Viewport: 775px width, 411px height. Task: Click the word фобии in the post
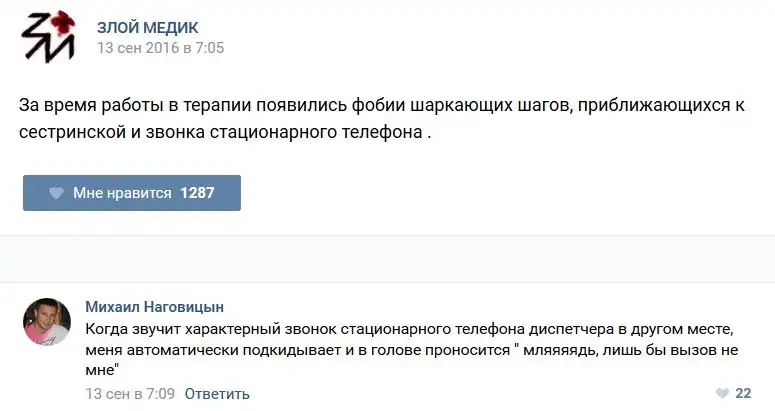(x=370, y=105)
